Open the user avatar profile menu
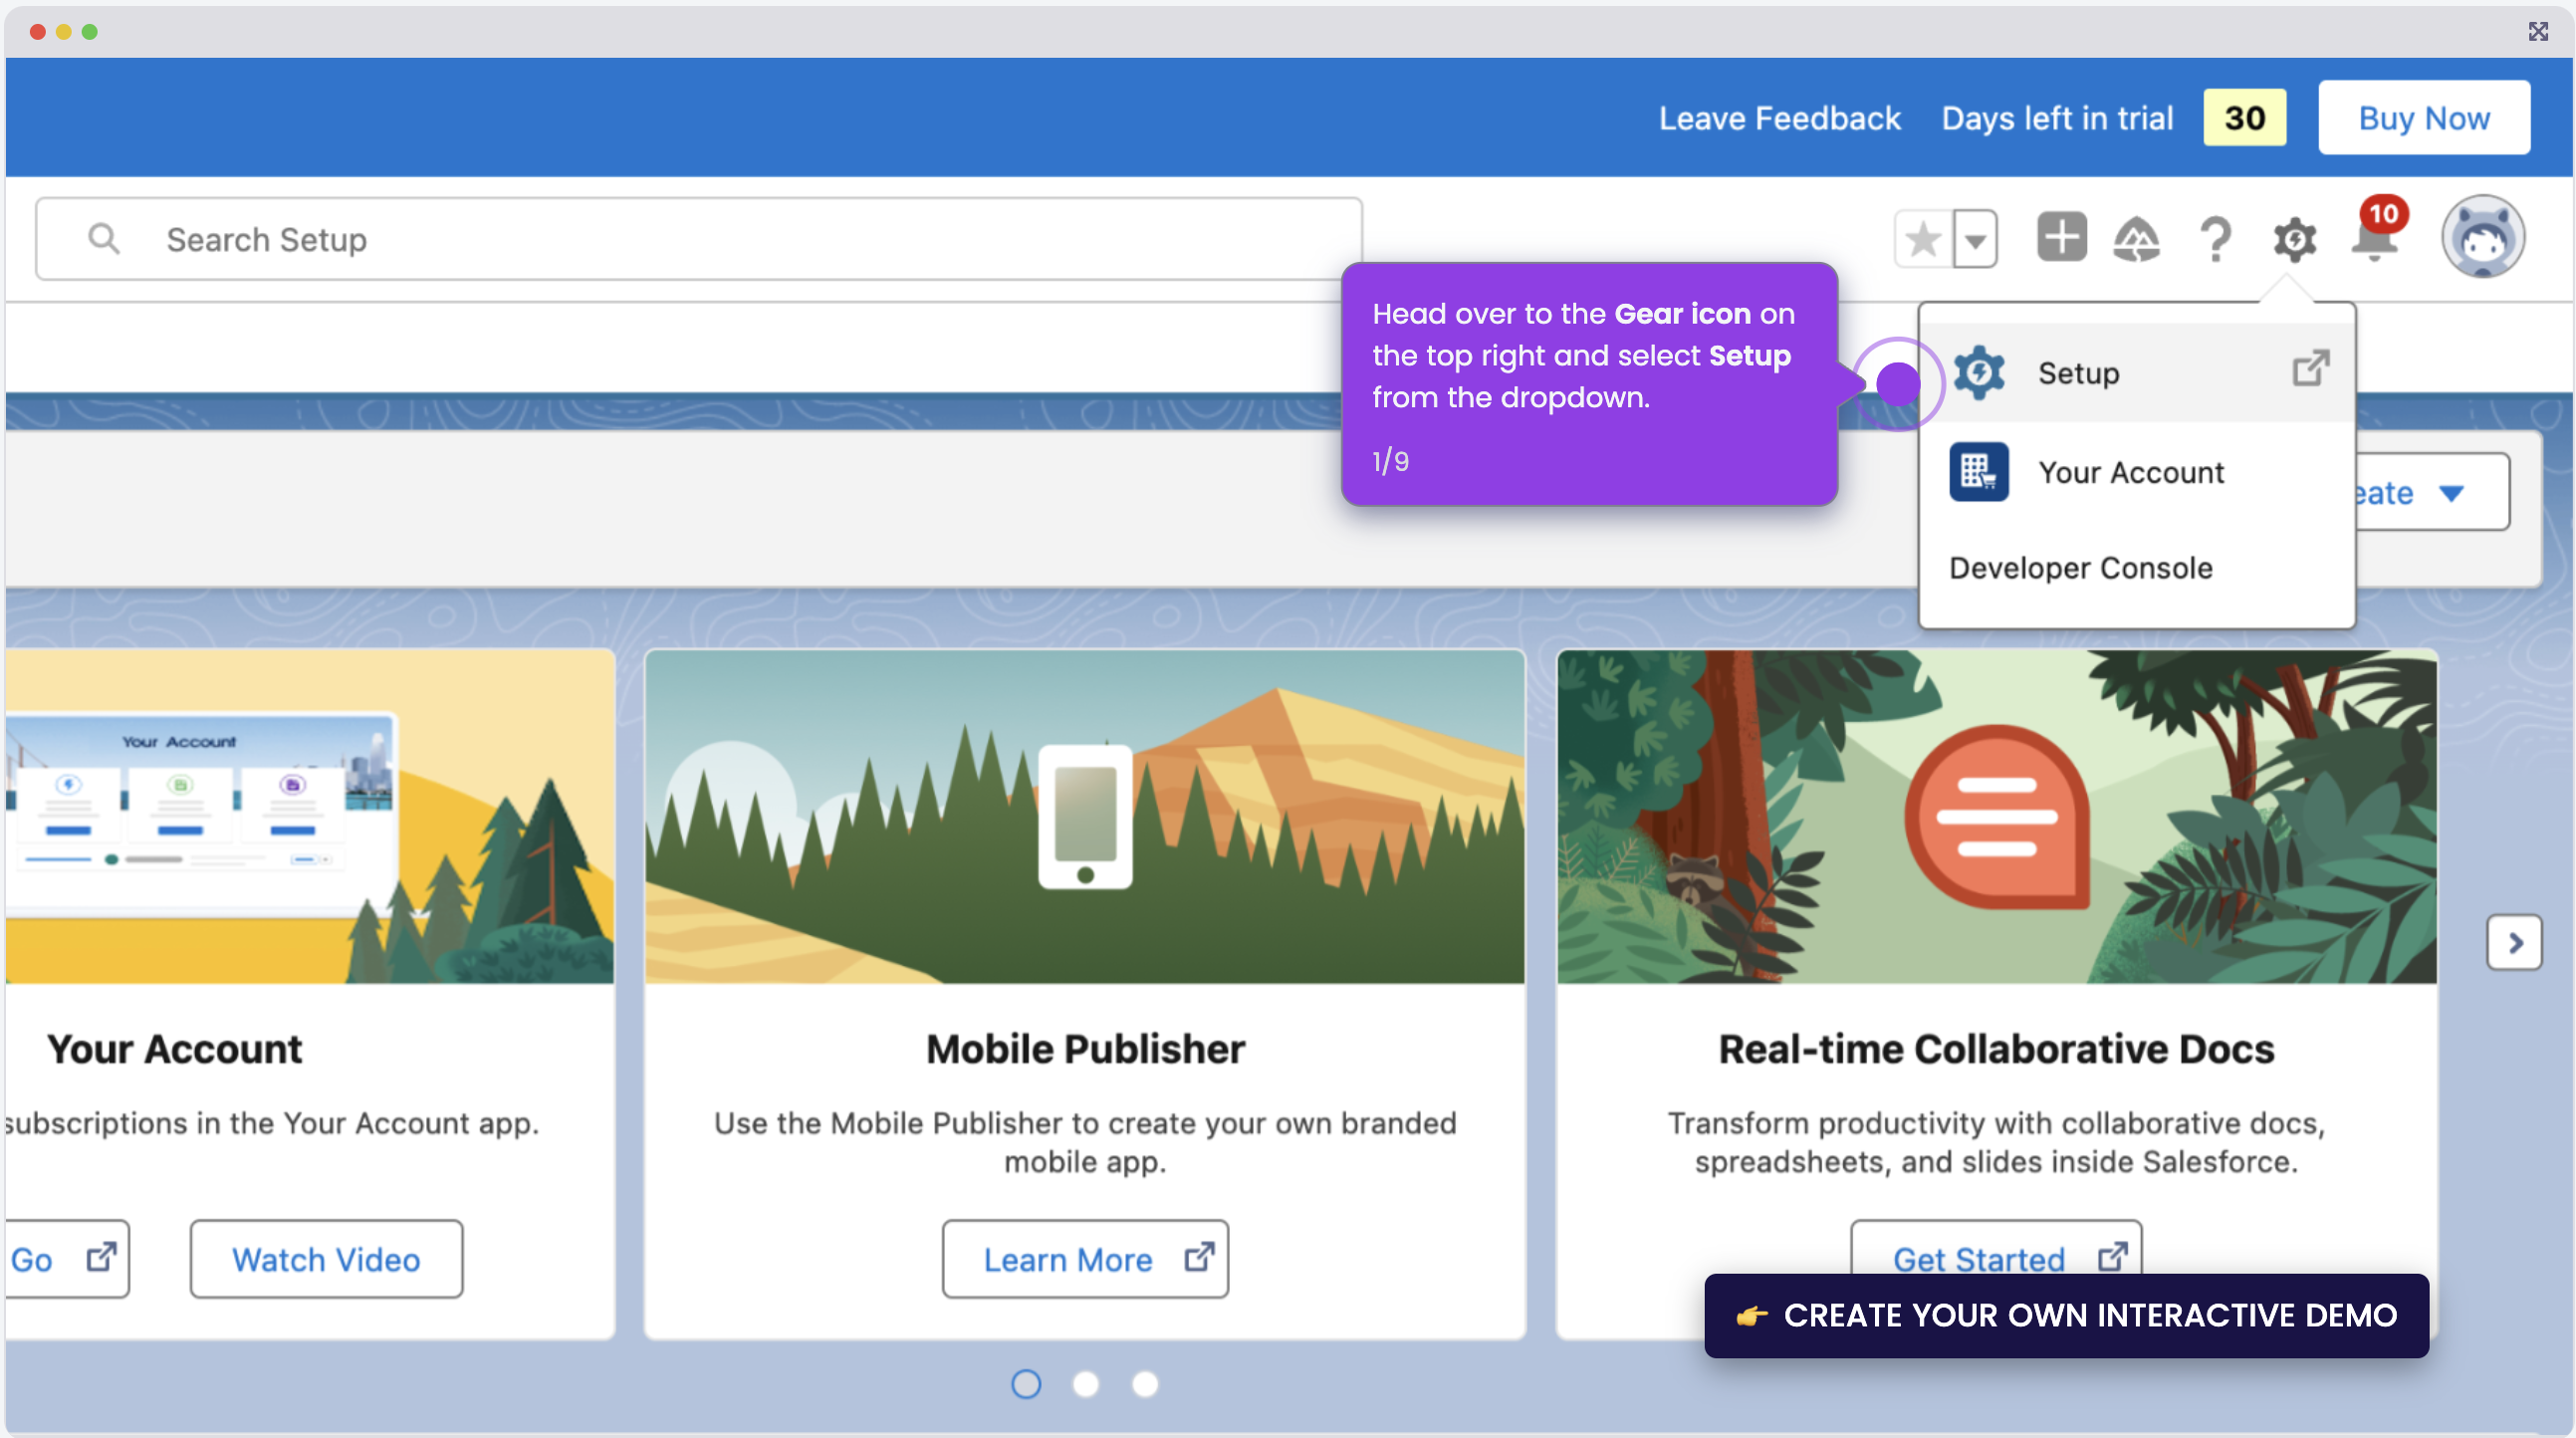This screenshot has width=2576, height=1438. [x=2483, y=237]
